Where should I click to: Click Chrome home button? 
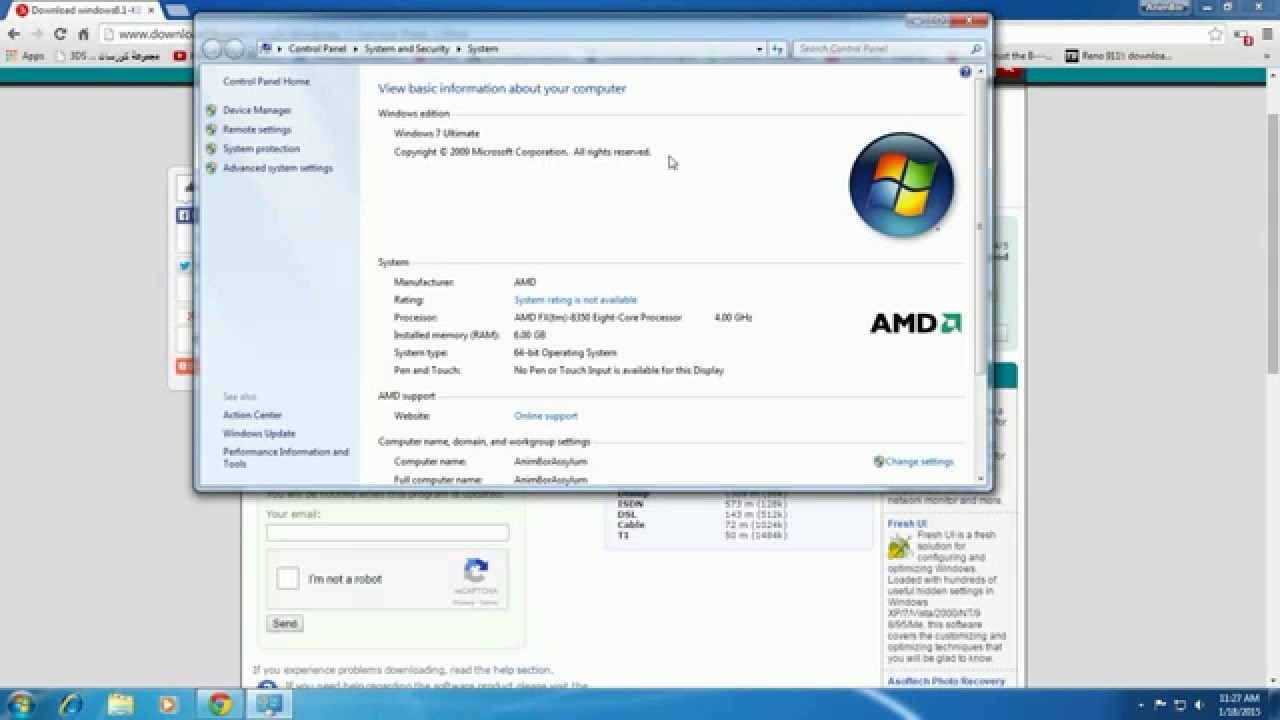pyautogui.click(x=84, y=34)
